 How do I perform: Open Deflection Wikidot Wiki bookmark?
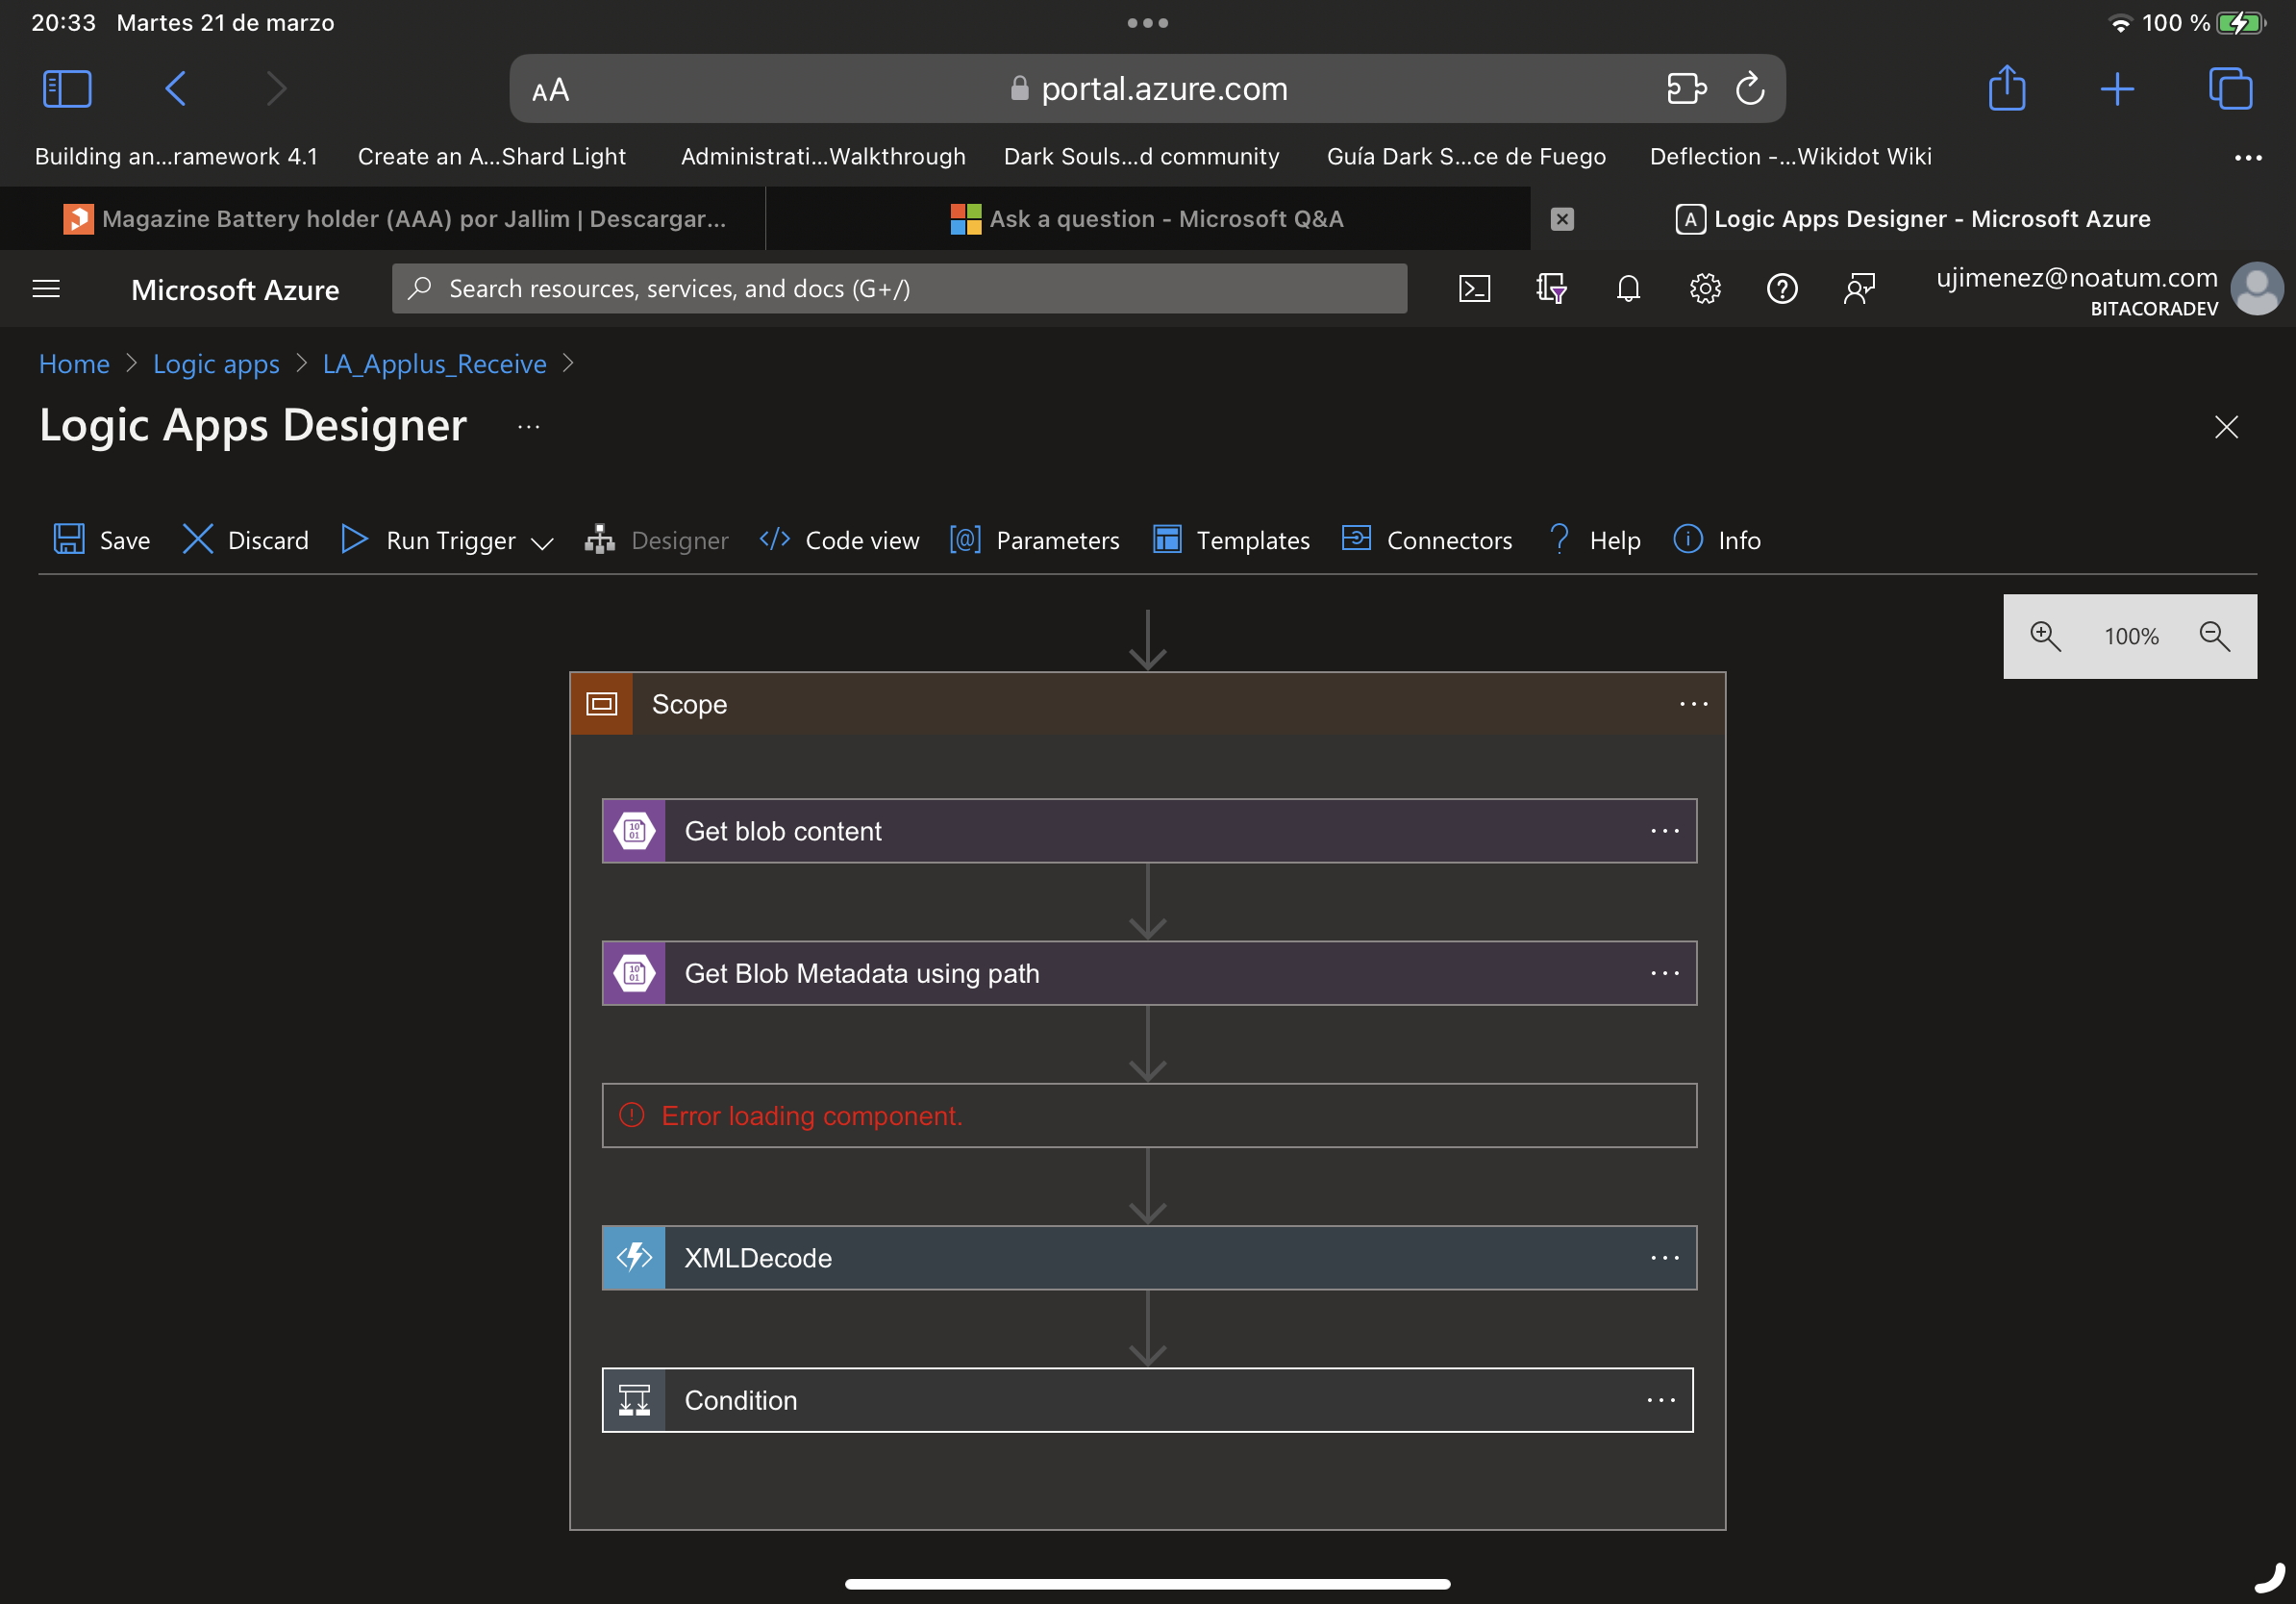coord(1790,157)
